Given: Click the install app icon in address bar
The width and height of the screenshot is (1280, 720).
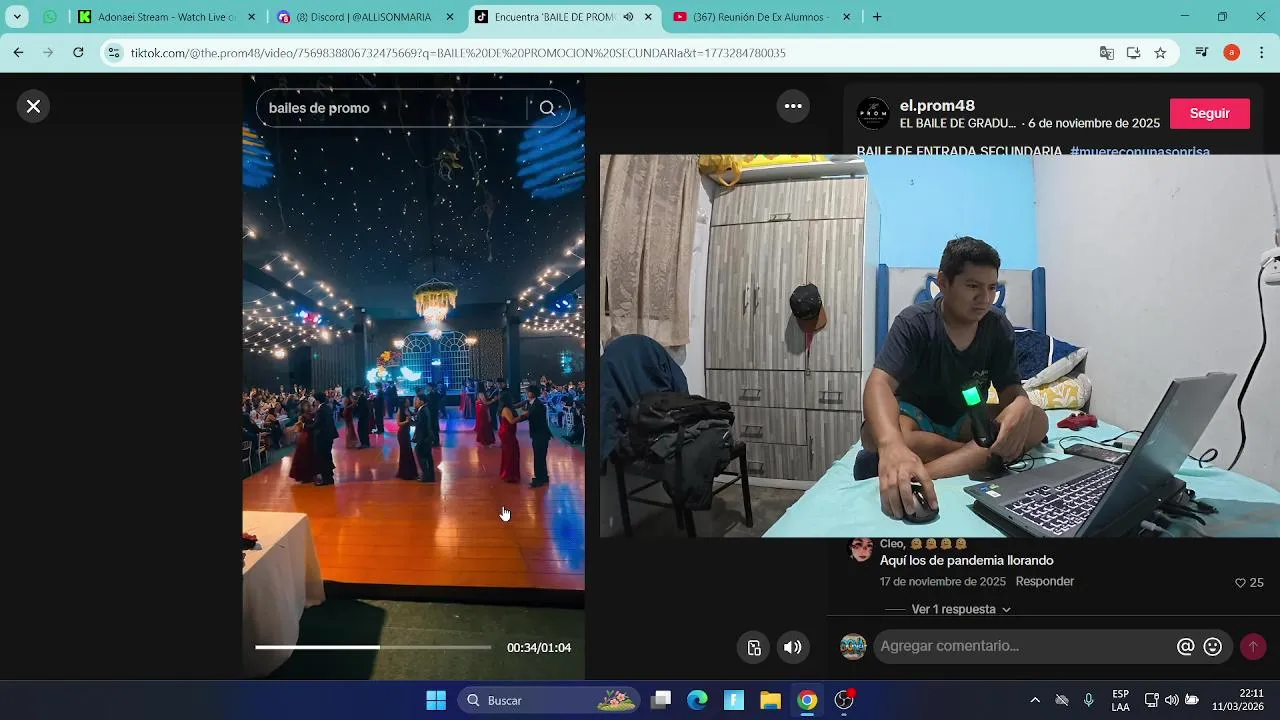Looking at the screenshot, I should pos(1133,53).
